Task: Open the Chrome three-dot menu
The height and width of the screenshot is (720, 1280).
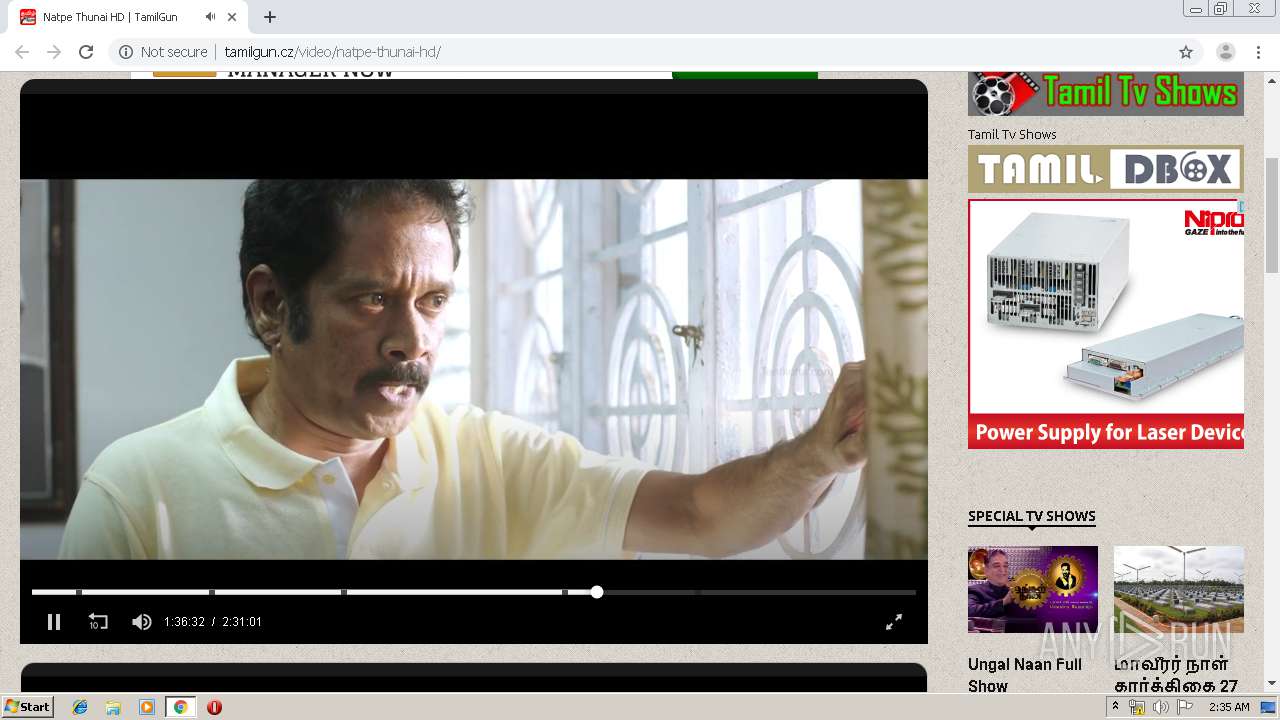Action: coord(1258,52)
